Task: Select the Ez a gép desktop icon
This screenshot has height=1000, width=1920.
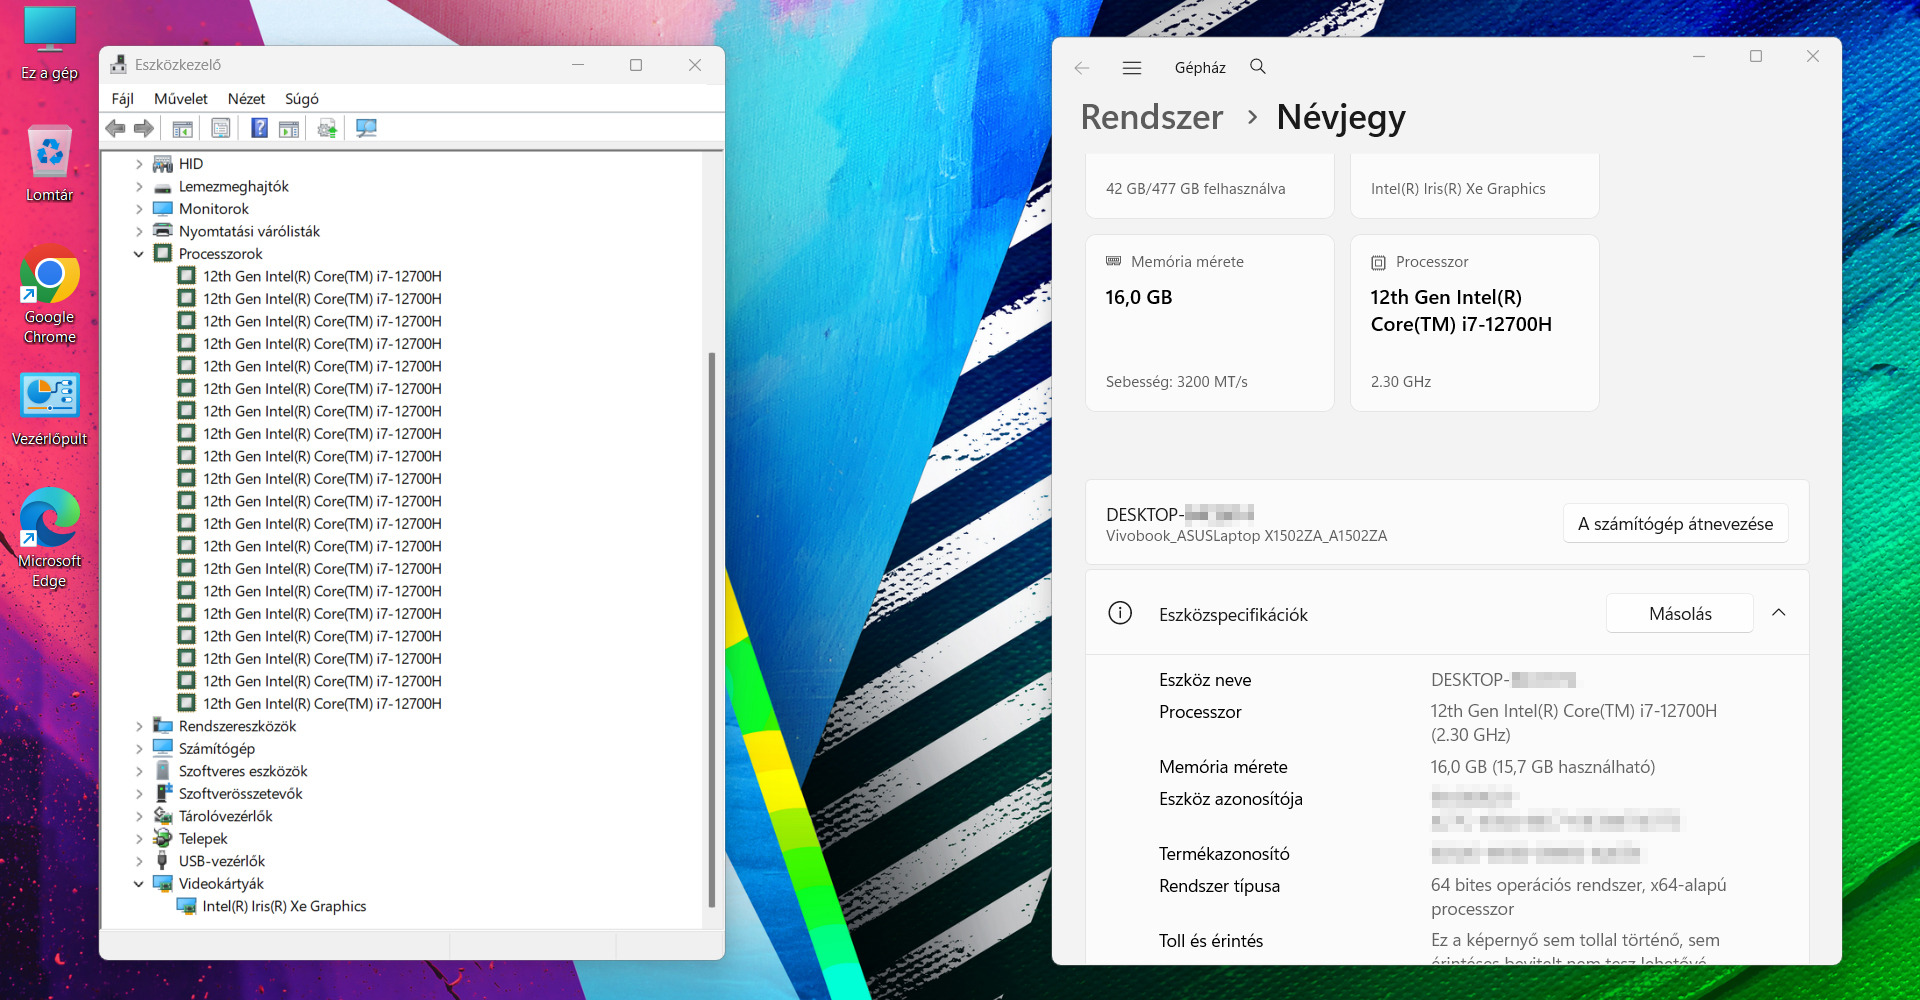Action: click(x=50, y=44)
